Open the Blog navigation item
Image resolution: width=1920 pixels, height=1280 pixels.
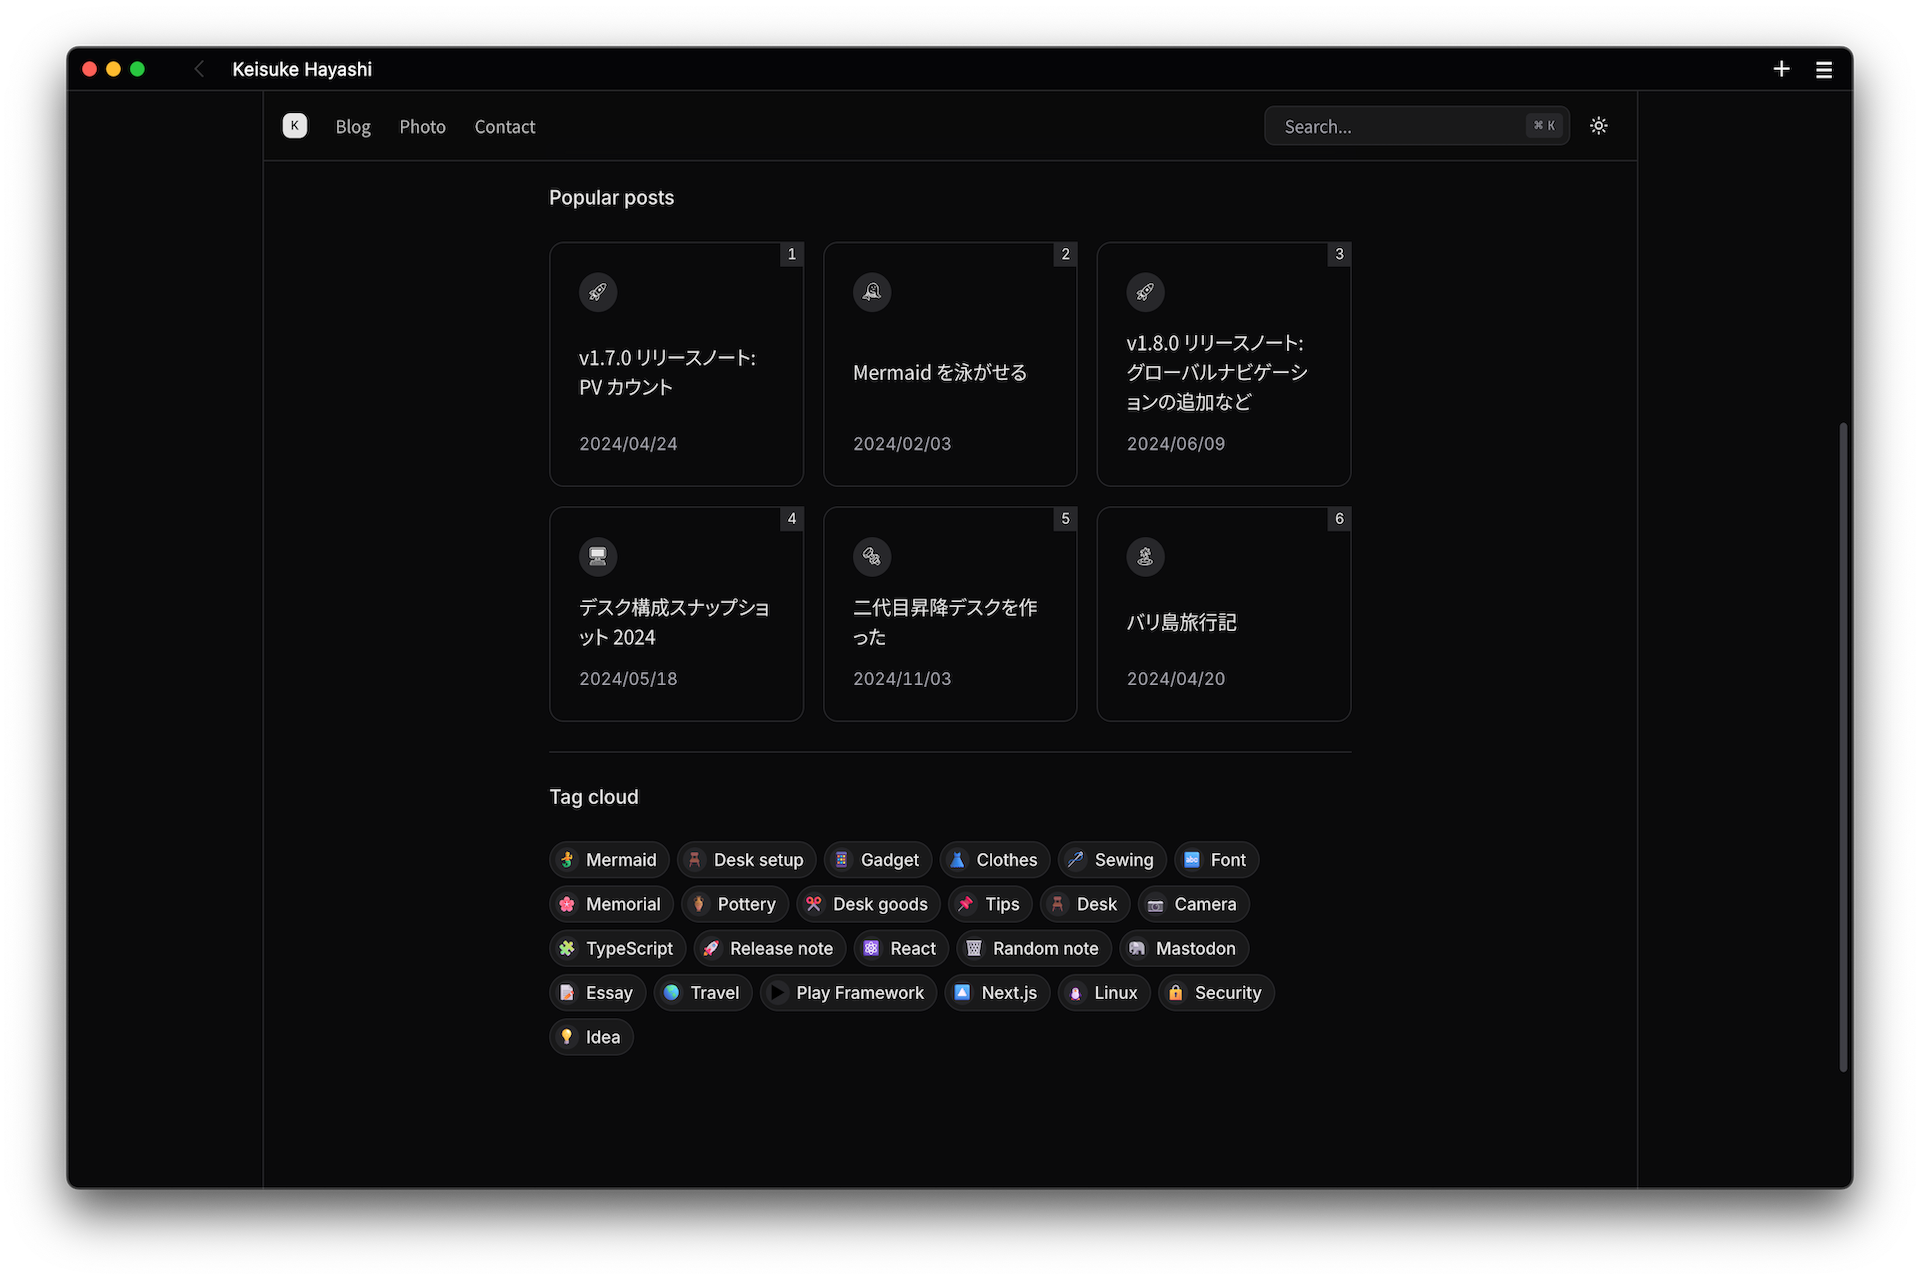(x=352, y=127)
